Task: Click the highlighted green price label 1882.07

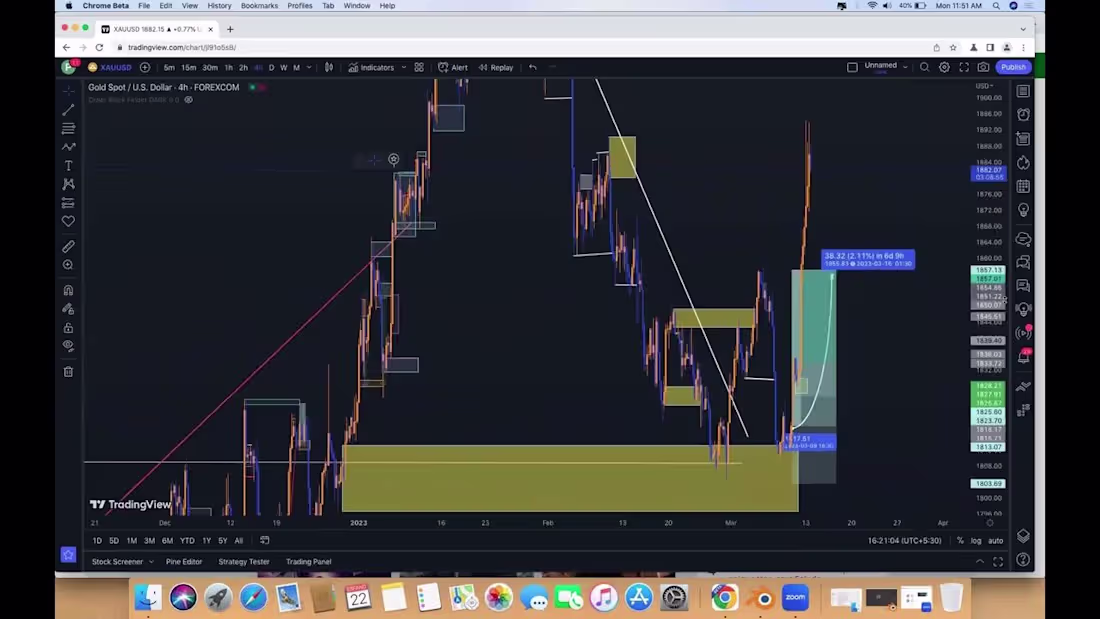Action: click(x=987, y=170)
